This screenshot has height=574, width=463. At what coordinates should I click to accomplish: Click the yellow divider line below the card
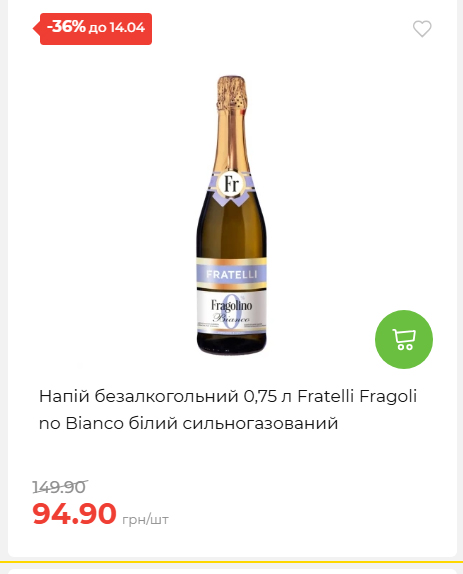pyautogui.click(x=231, y=562)
